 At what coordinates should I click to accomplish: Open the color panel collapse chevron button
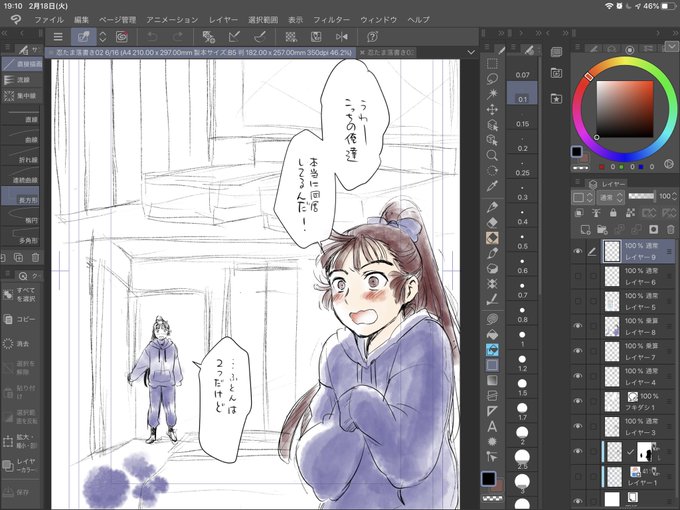click(x=672, y=46)
